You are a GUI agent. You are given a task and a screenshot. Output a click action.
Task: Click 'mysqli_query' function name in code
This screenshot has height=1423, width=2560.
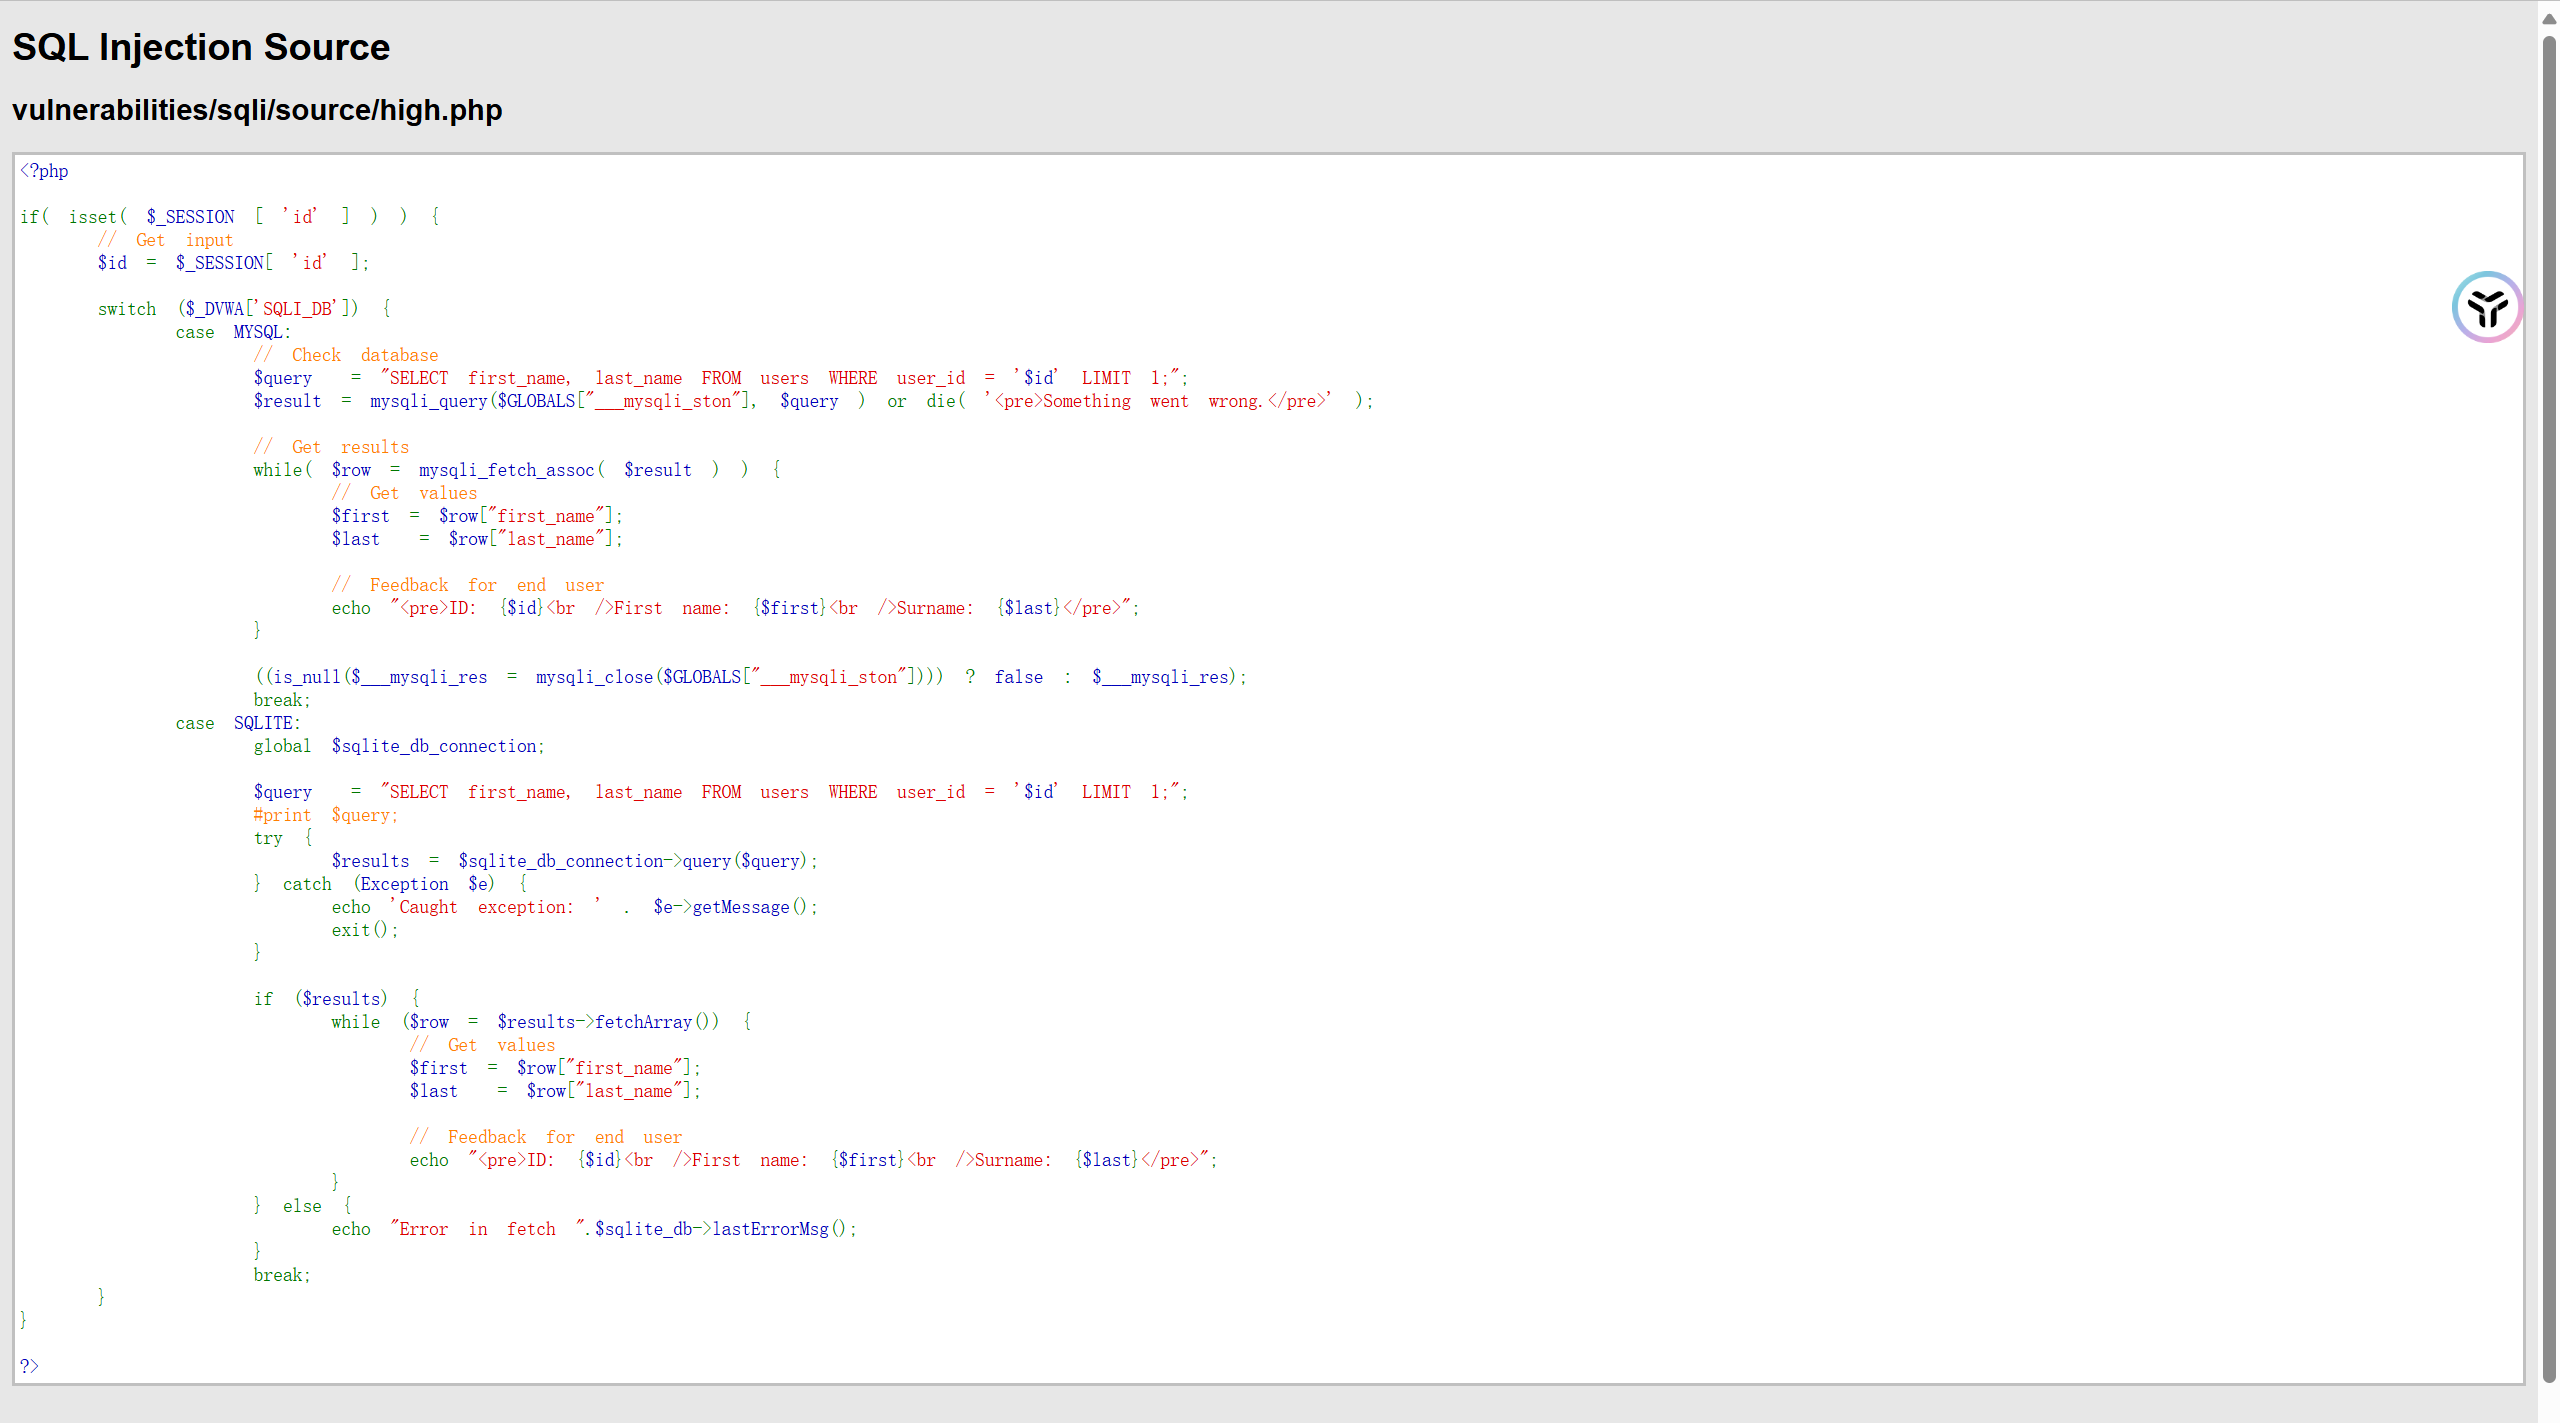428,401
